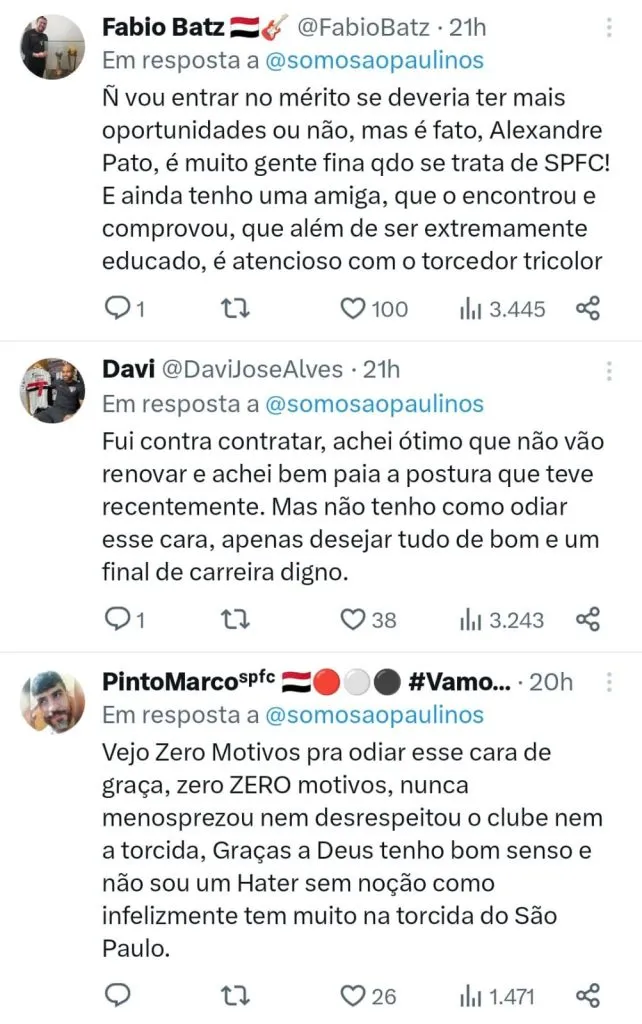Reply to PintoMarco's tweet
Screen dimensions: 642x1024
(x=118, y=996)
